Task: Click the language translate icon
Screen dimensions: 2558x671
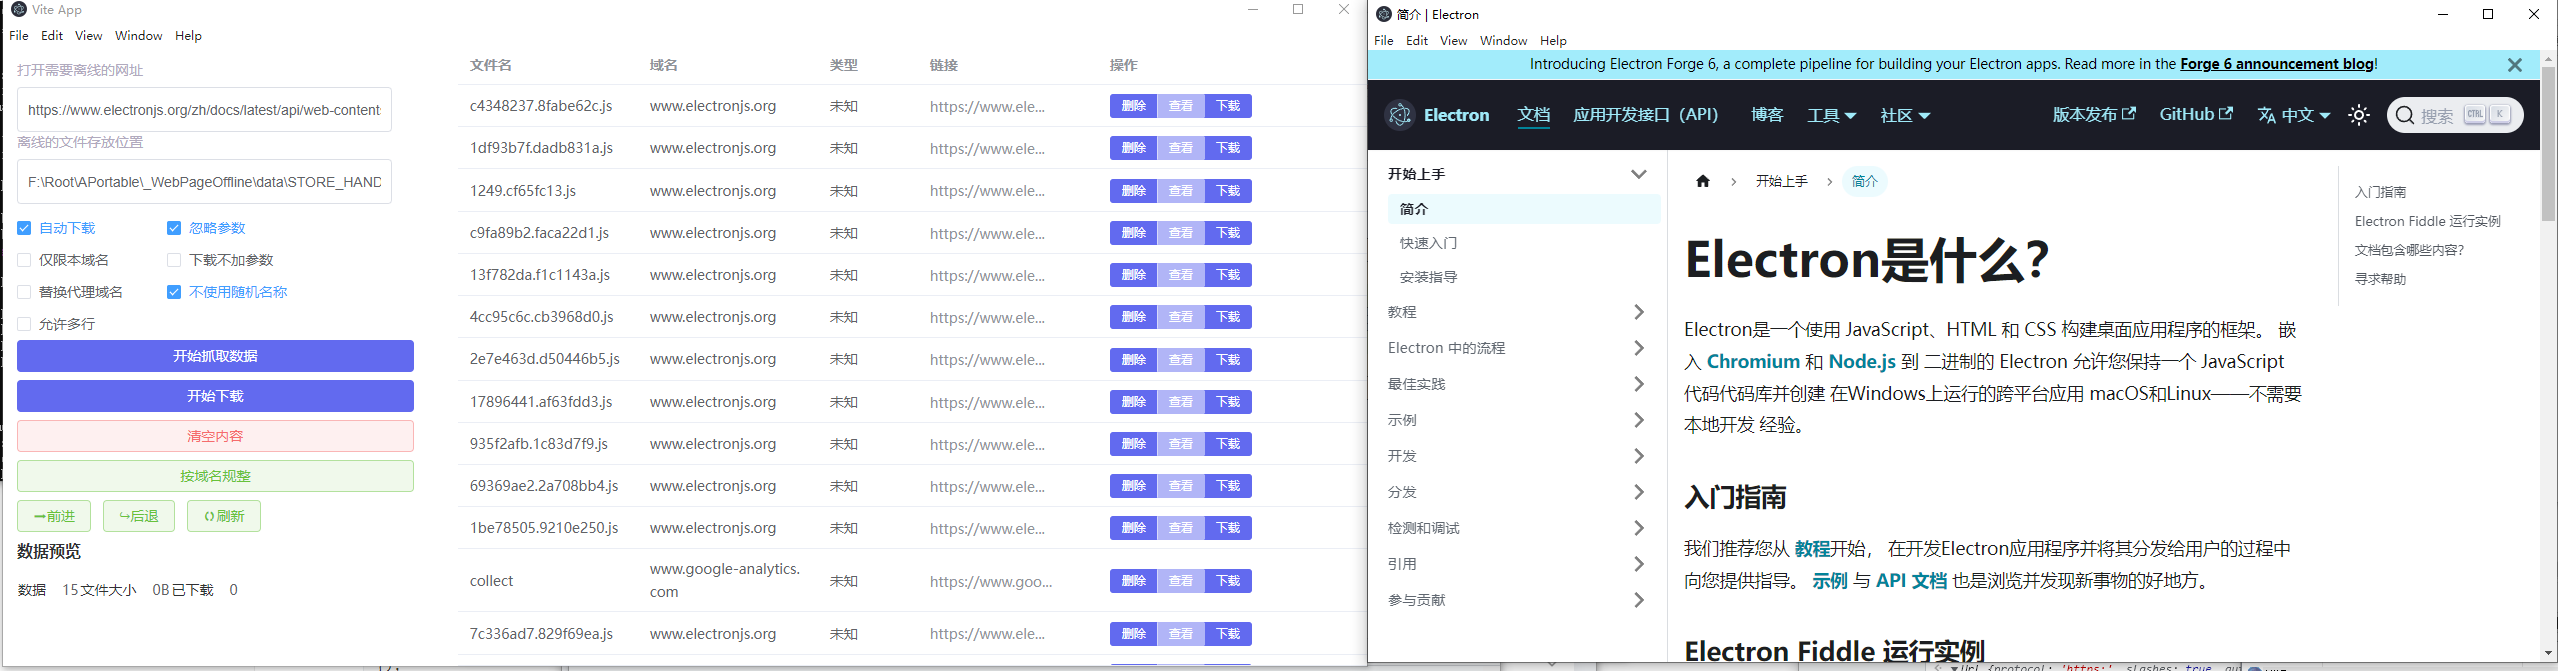Action: pyautogui.click(x=2267, y=115)
